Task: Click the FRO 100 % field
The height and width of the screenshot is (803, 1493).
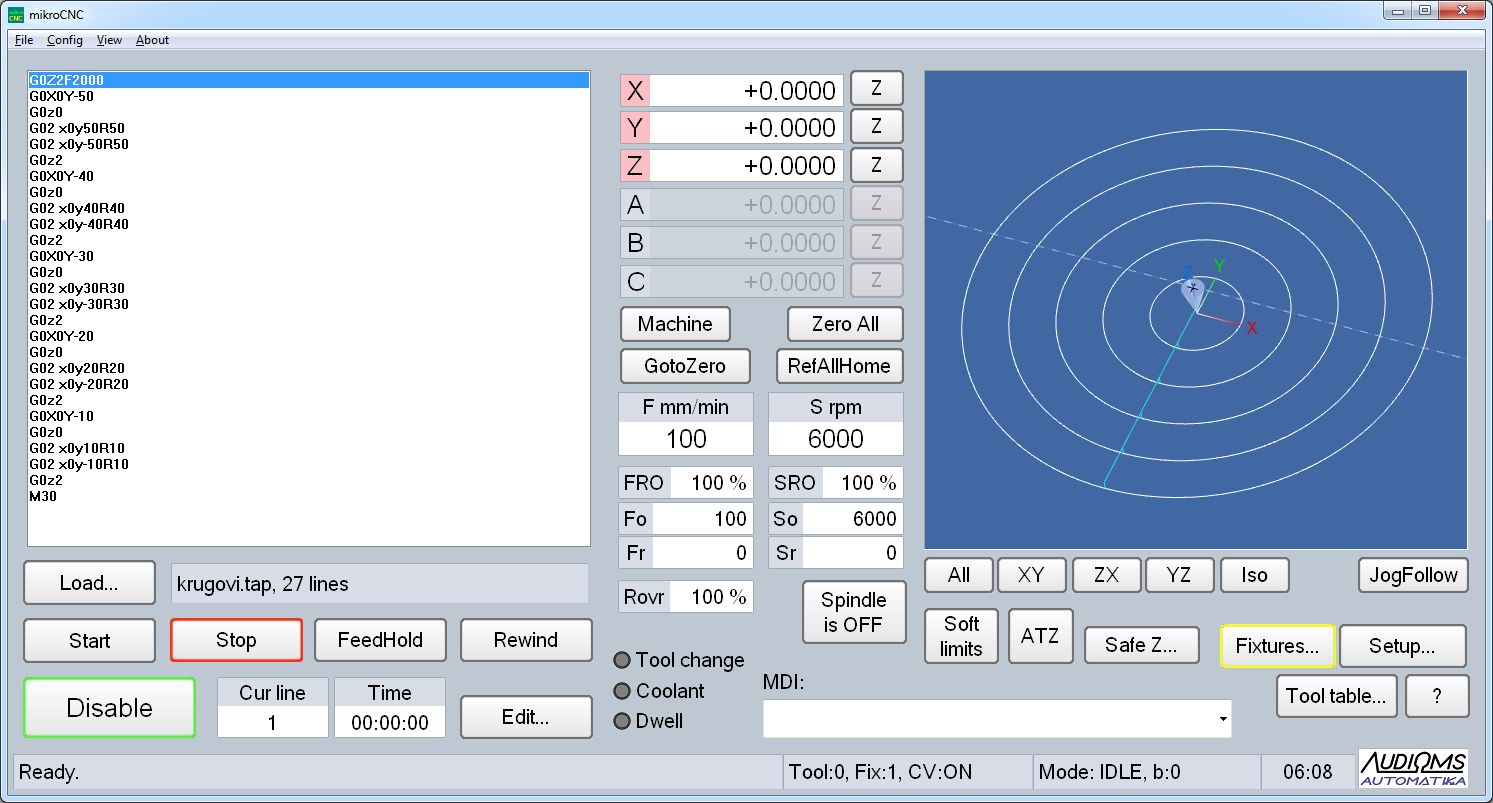Action: (711, 483)
